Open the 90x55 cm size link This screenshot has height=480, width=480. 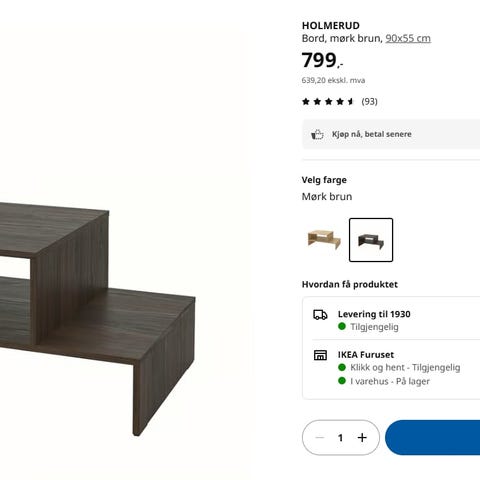[x=408, y=38]
